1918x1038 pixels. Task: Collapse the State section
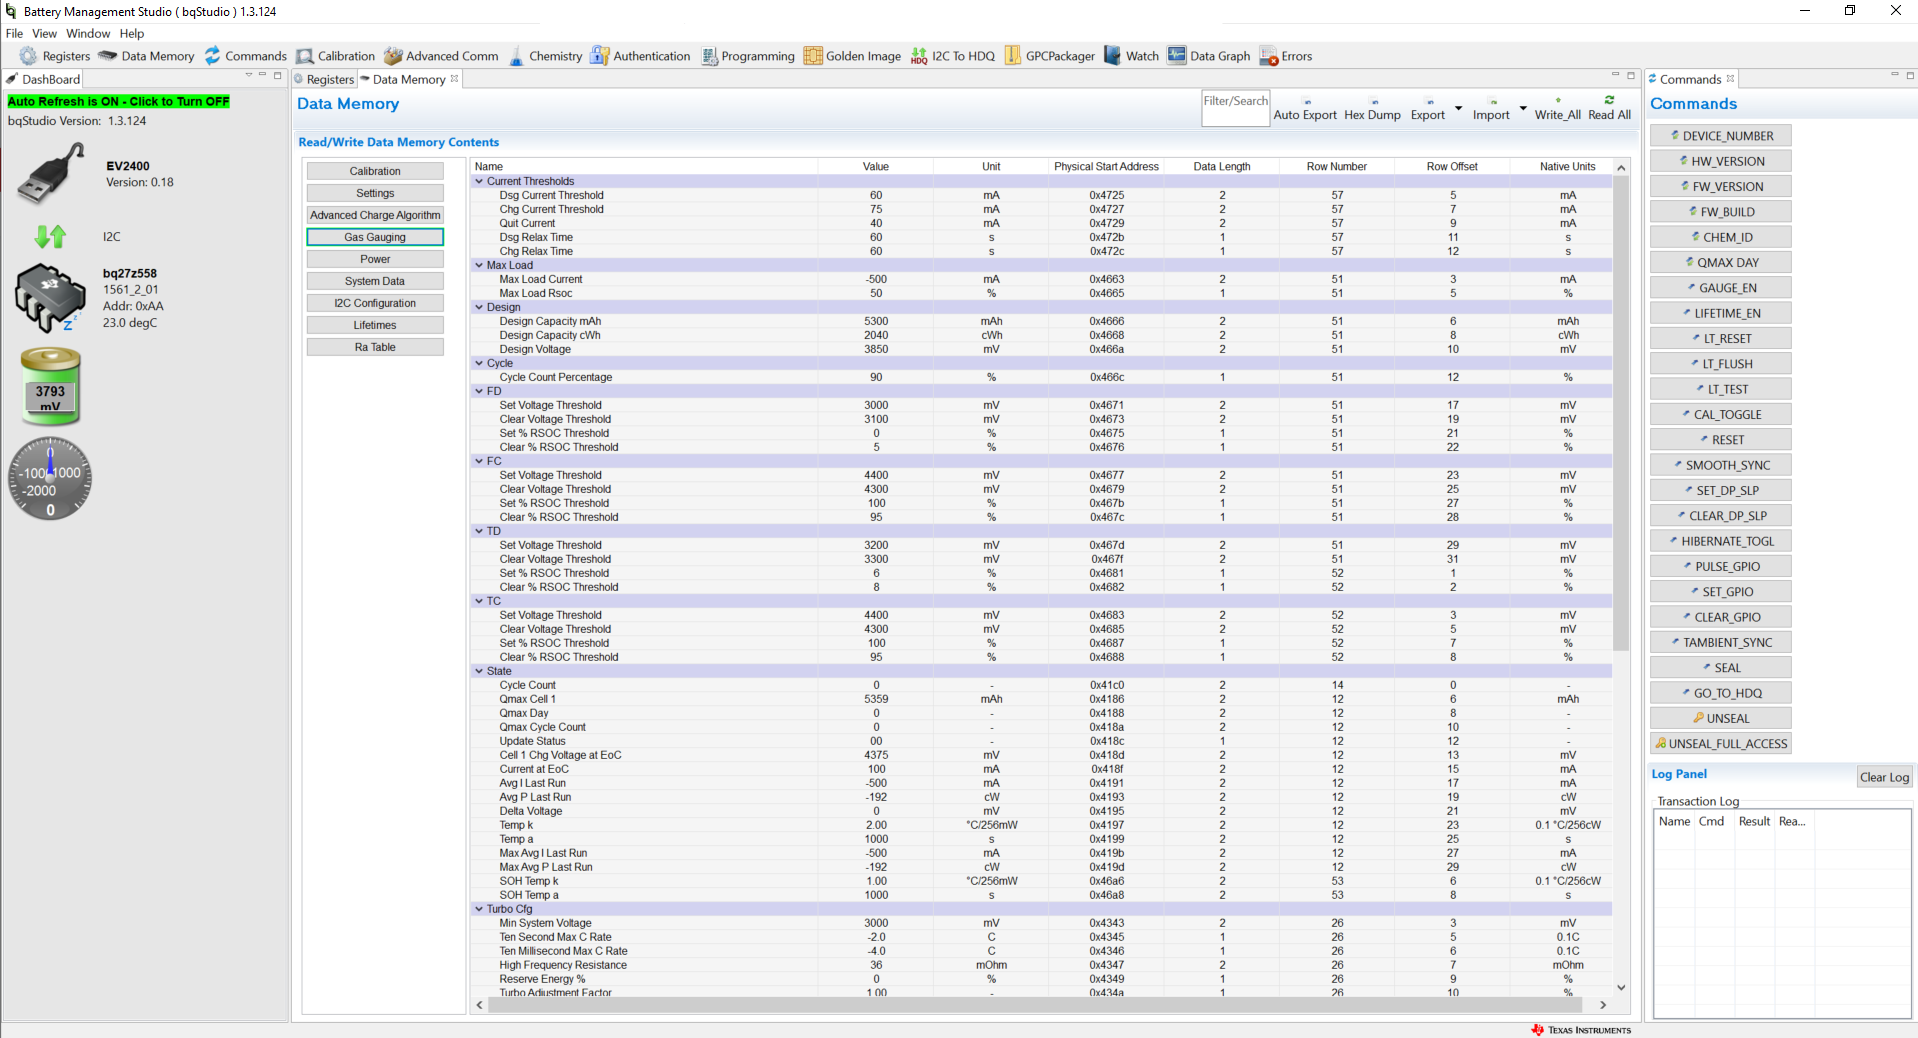tap(479, 671)
